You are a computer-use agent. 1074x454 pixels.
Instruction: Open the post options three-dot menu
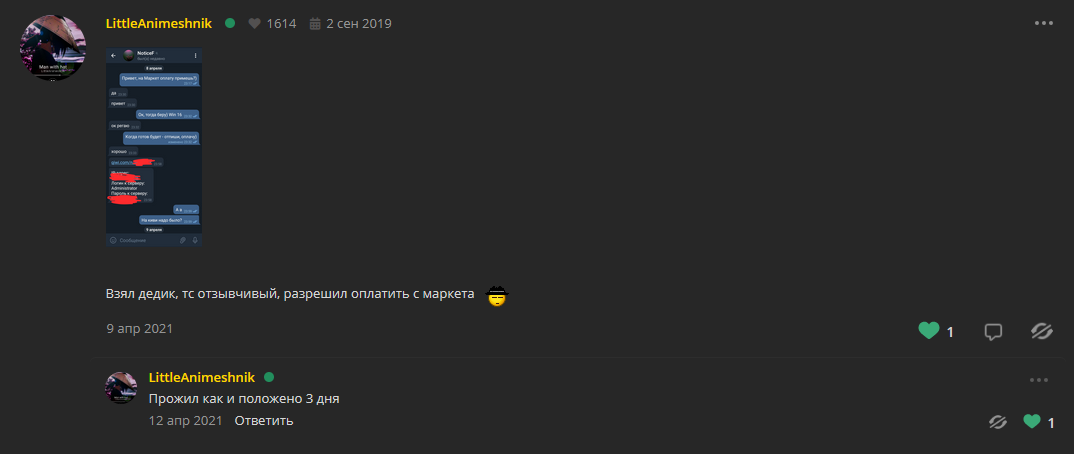(x=1044, y=23)
